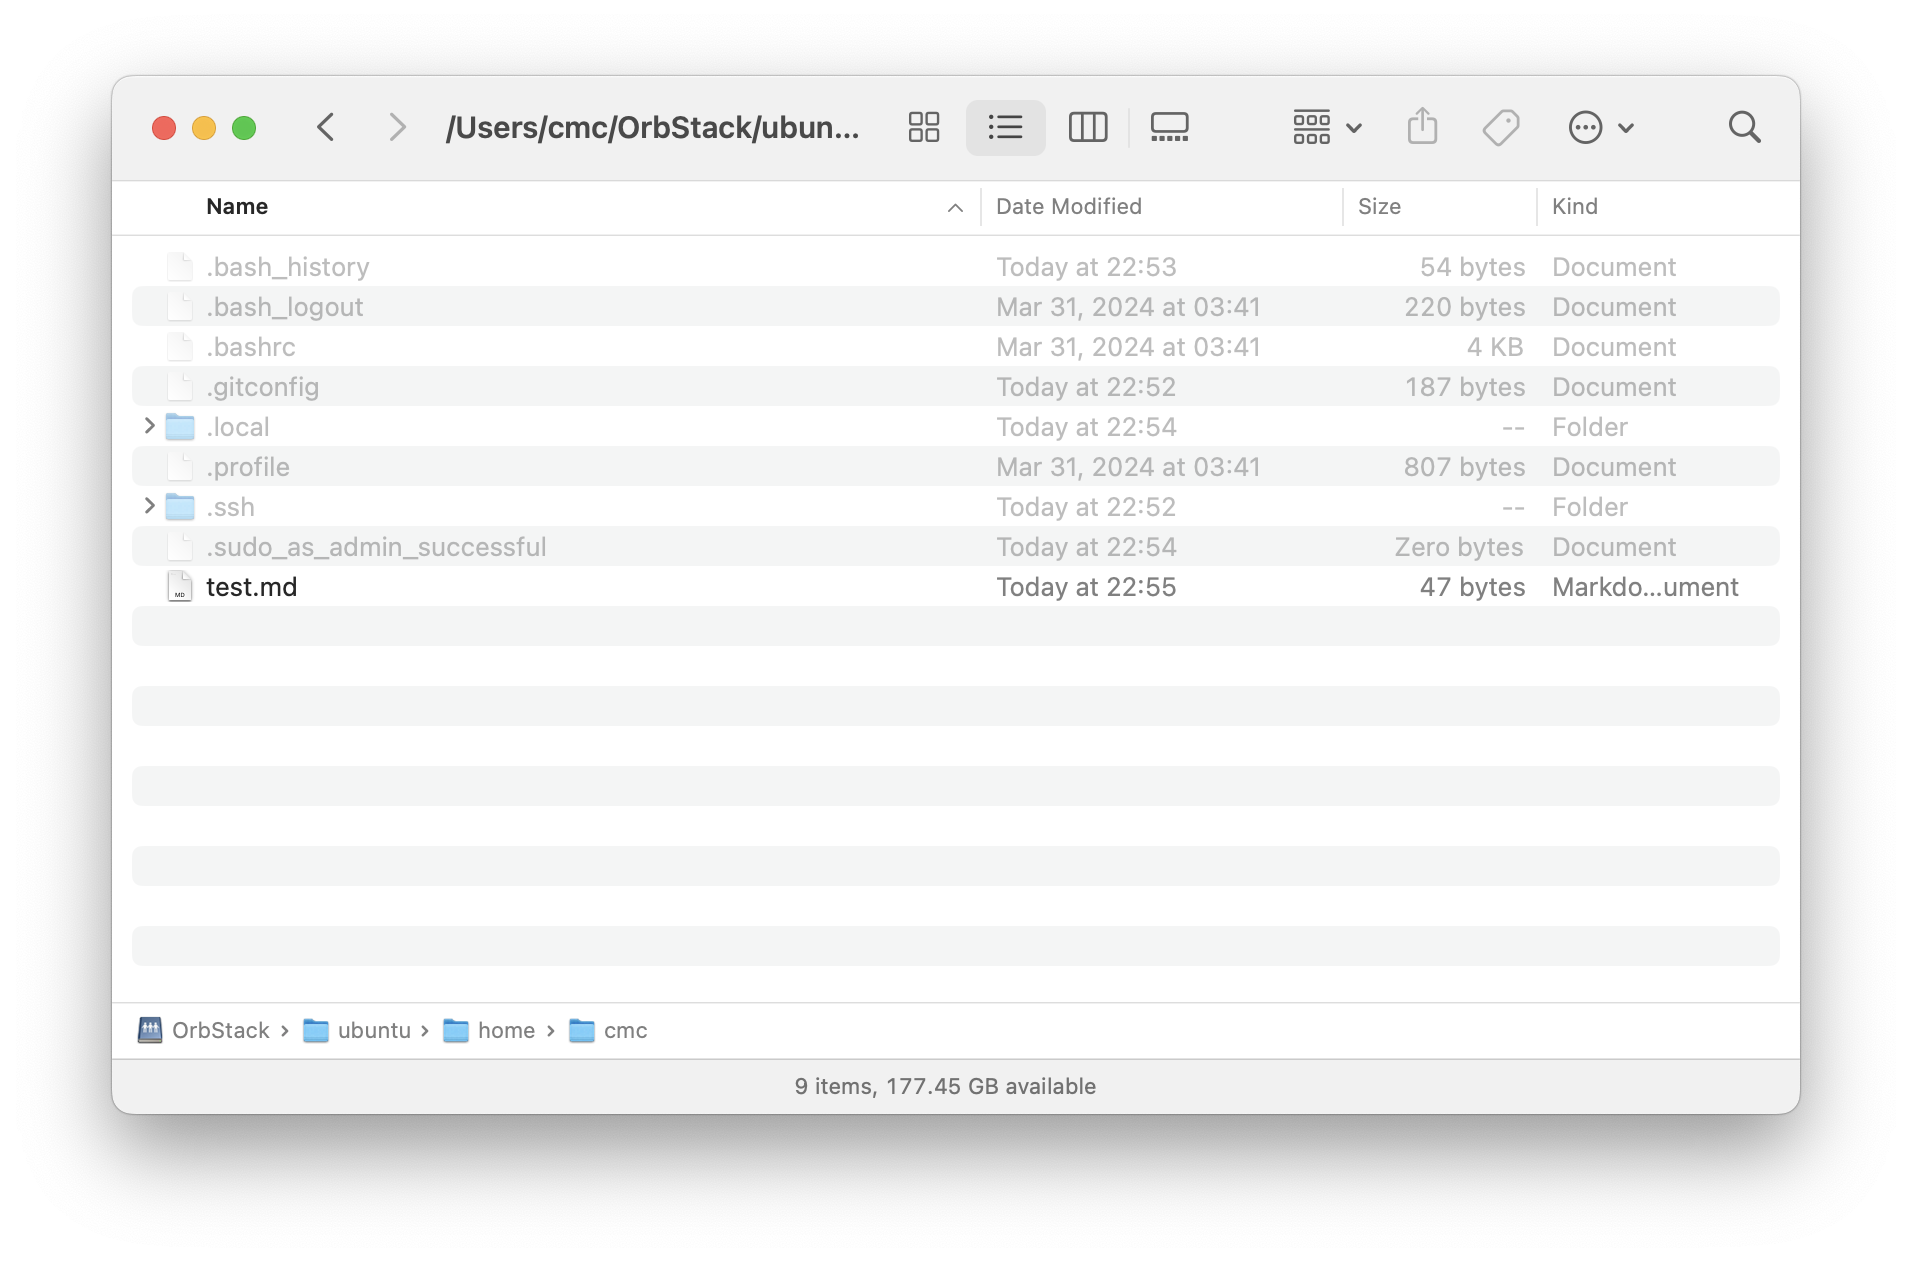Select the .profile file

[955, 467]
